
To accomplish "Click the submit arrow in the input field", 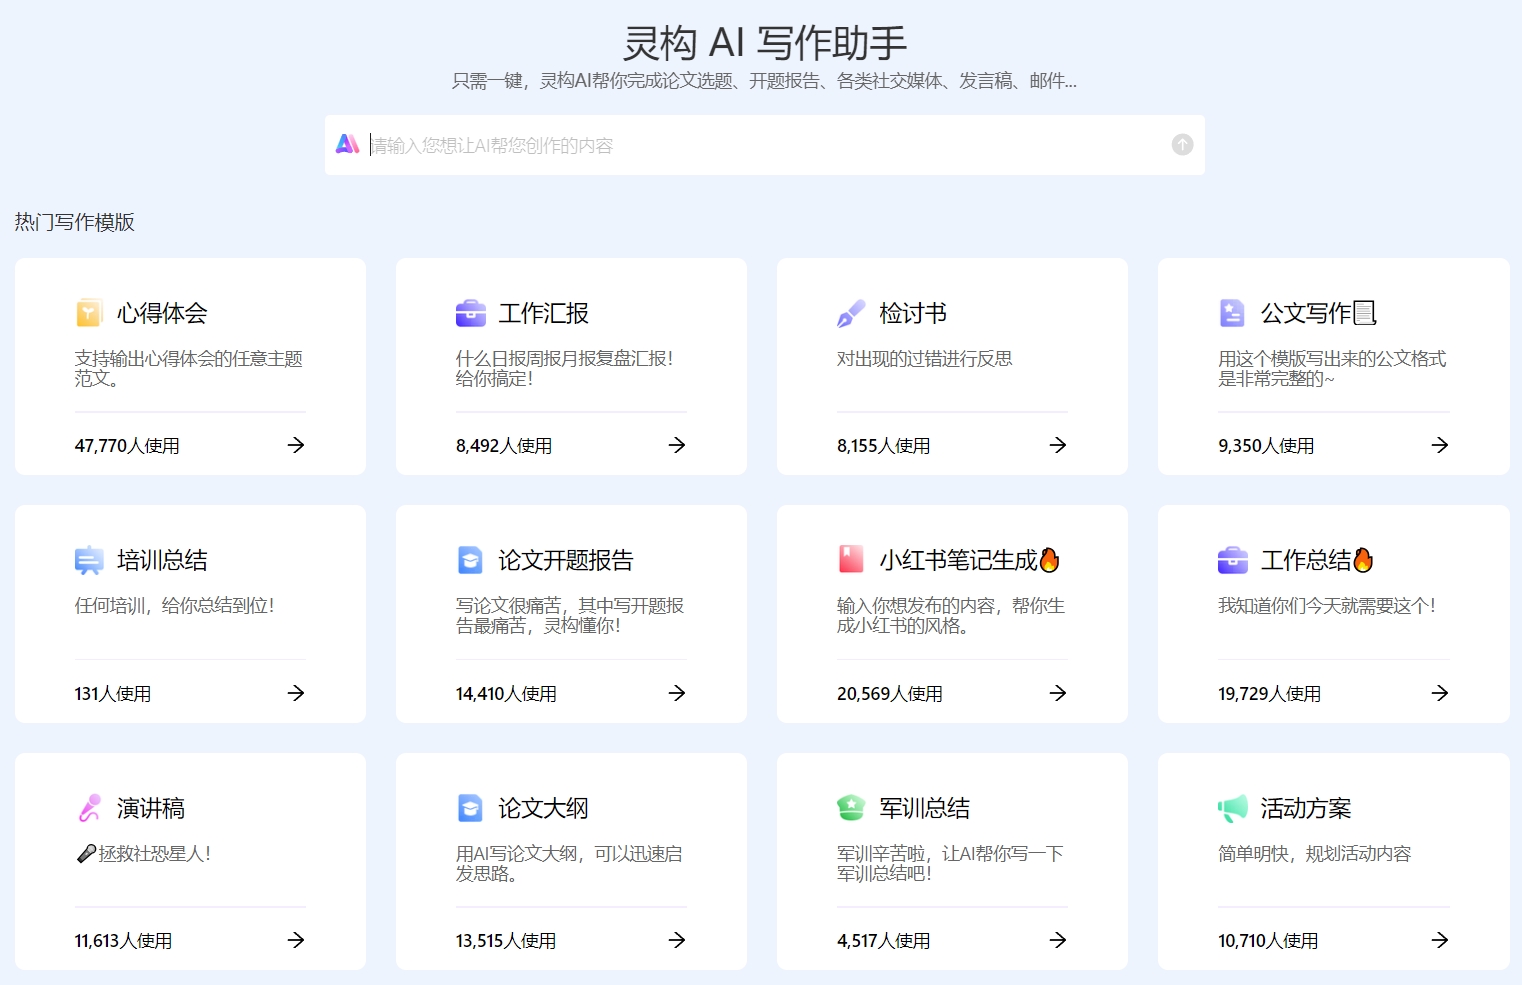I will (x=1181, y=144).
